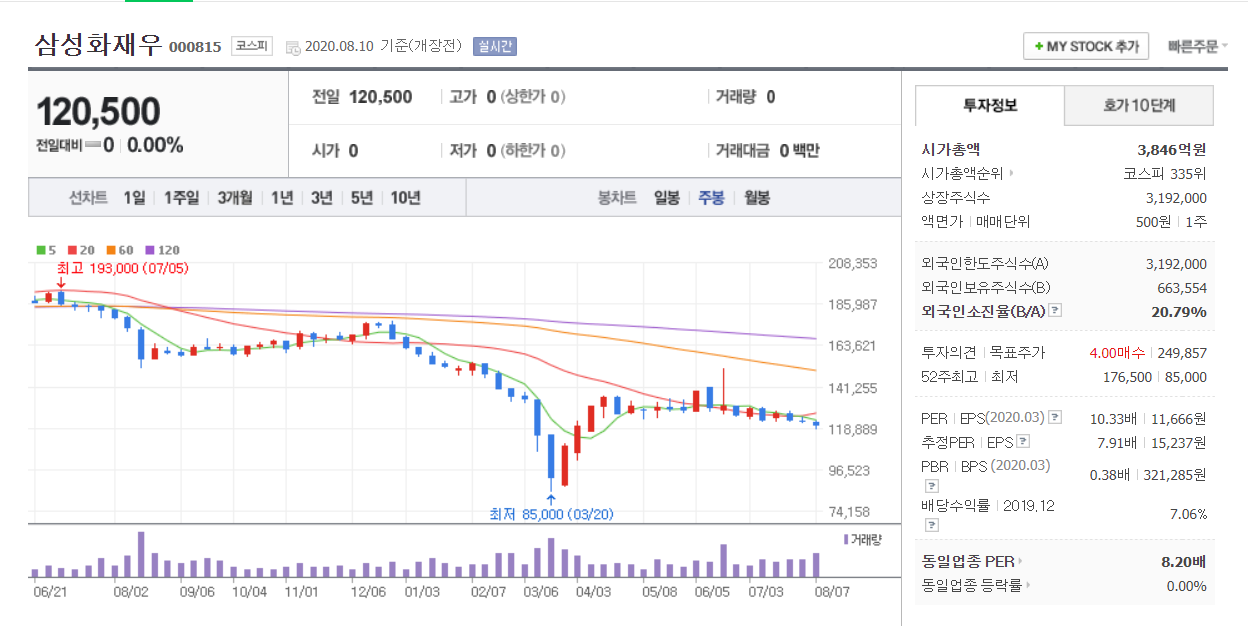
Task: Switch candle chart to 월봉
Action: click(757, 198)
